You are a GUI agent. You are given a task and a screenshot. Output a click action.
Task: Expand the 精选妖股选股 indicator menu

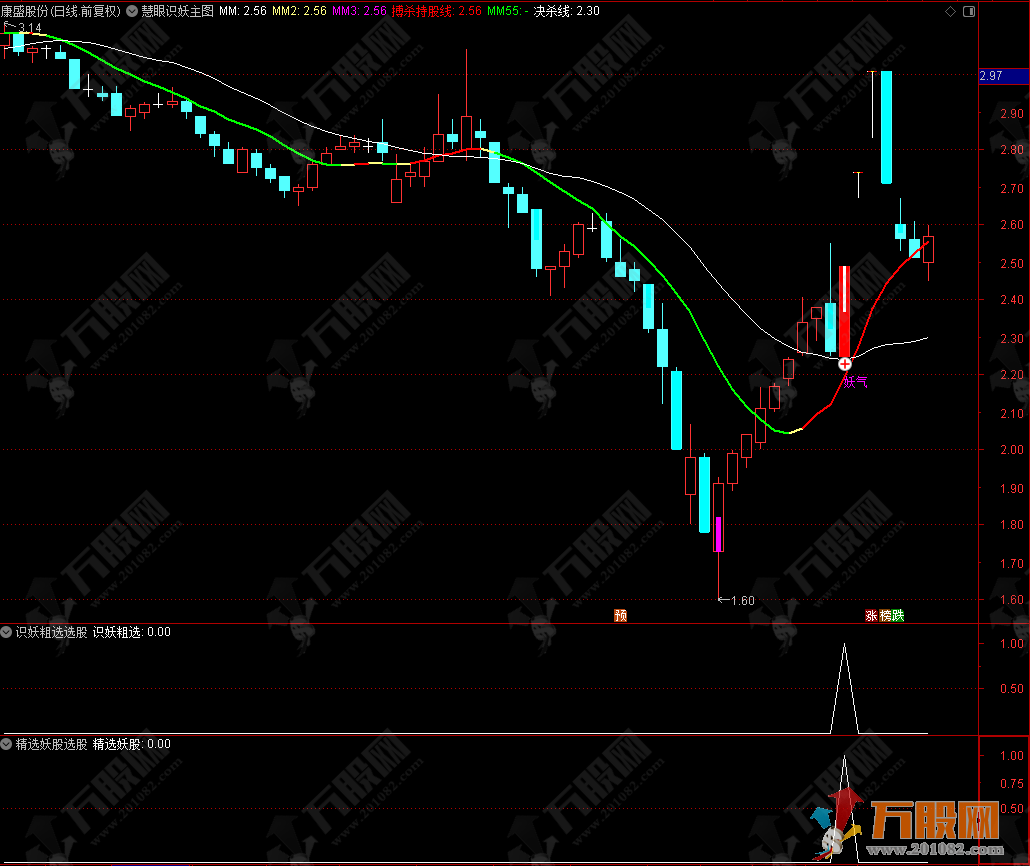7,744
